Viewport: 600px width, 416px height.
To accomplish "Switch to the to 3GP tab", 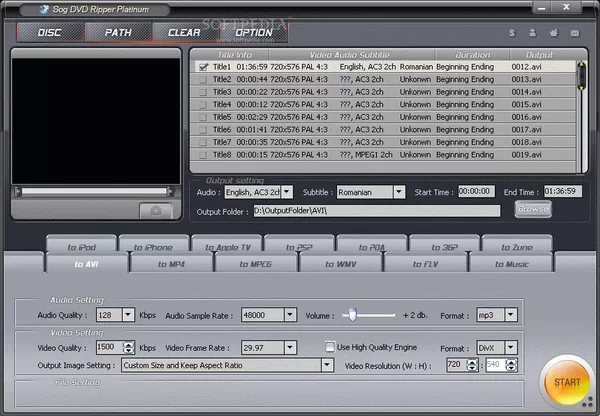I will click(444, 245).
